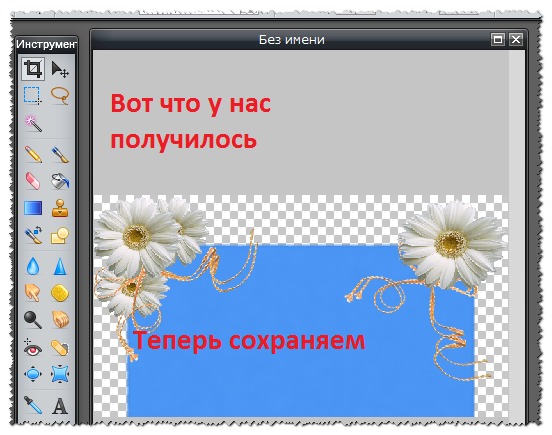Pick the yellow Sponge tool

[x=60, y=293]
